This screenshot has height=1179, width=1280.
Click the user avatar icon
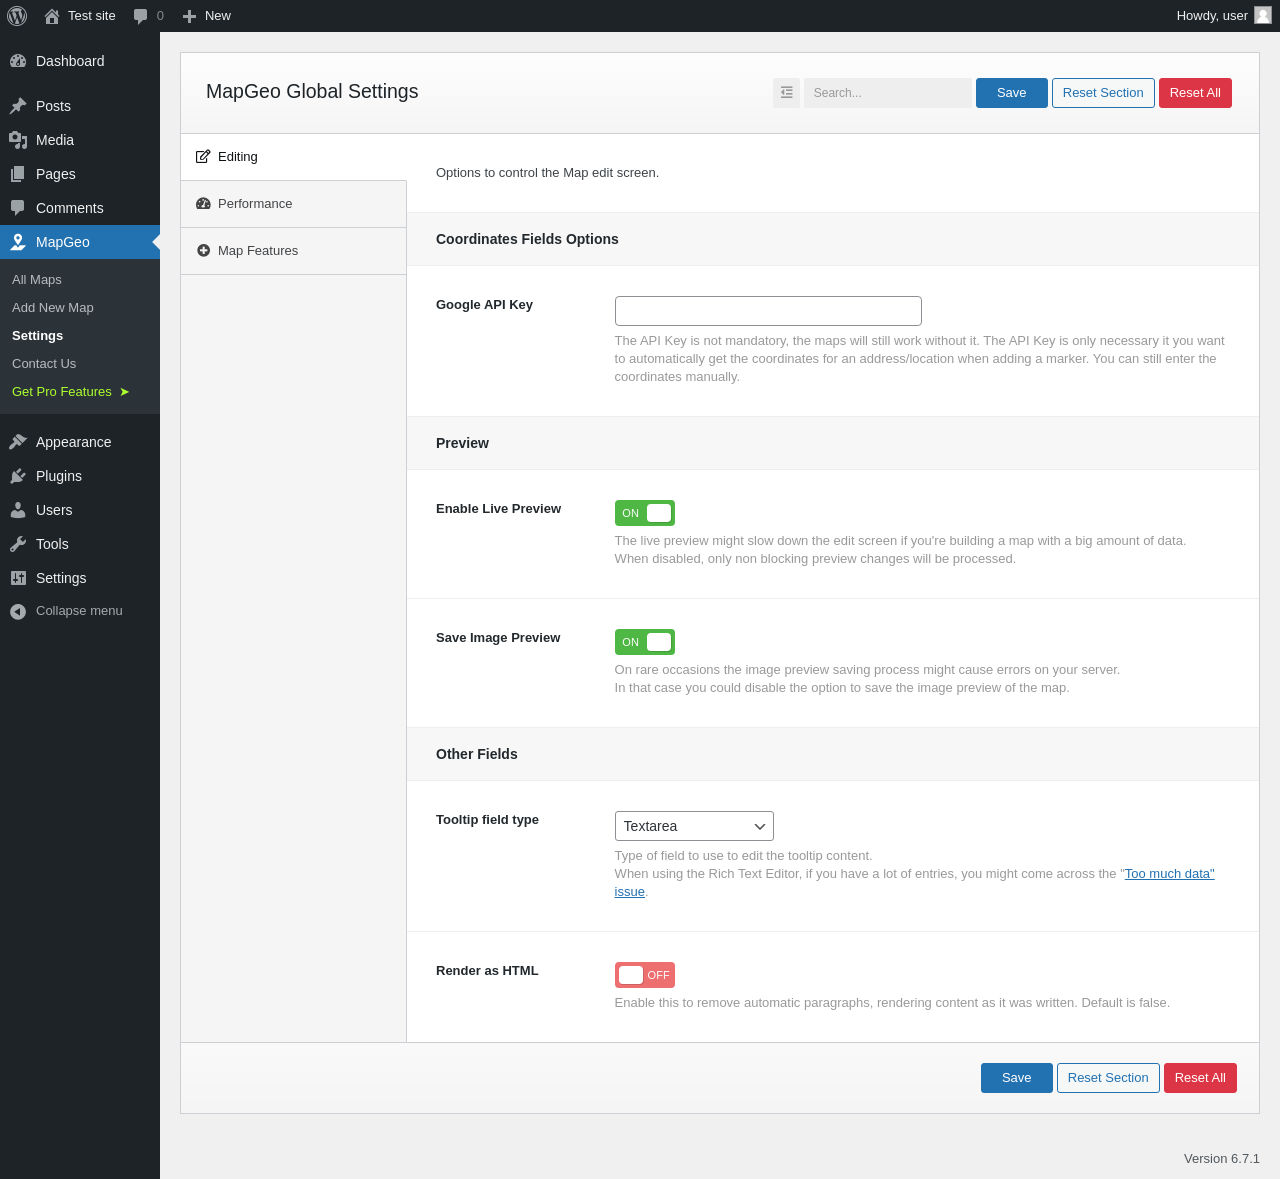pyautogui.click(x=1263, y=15)
